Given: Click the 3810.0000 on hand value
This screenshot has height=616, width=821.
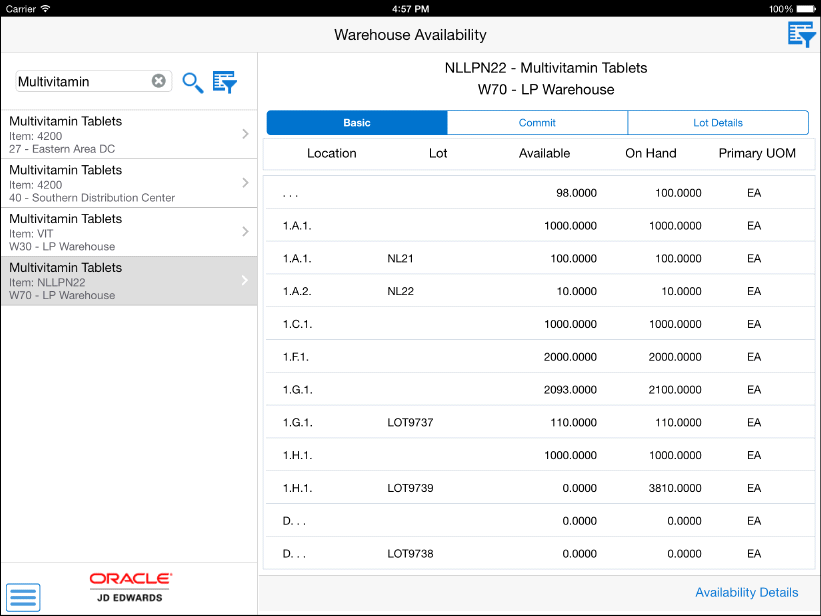Looking at the screenshot, I should 675,488.
